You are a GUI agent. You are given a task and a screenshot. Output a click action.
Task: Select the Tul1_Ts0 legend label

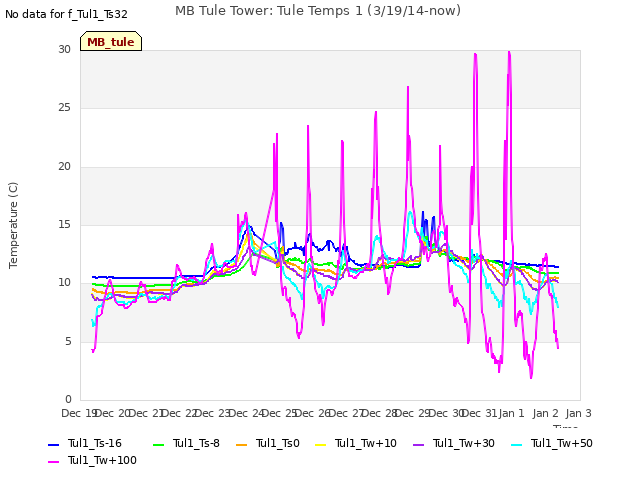click(x=278, y=443)
